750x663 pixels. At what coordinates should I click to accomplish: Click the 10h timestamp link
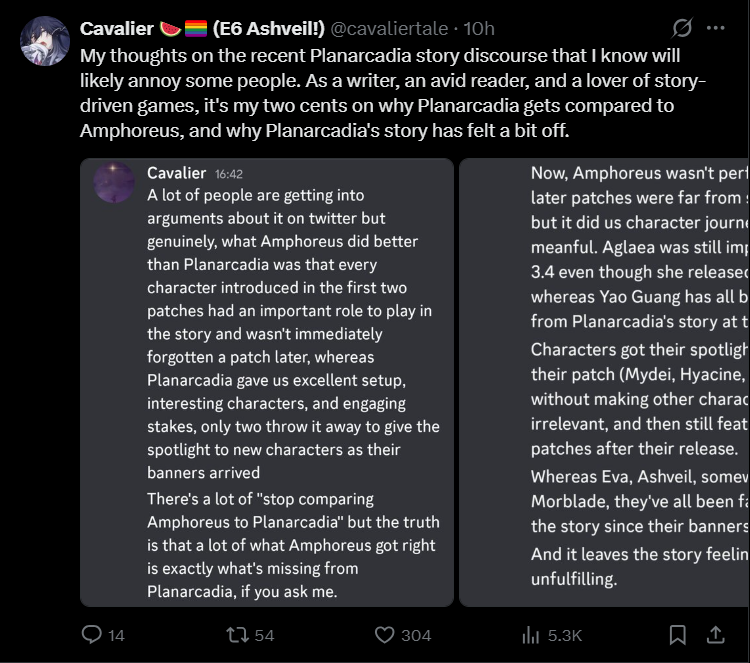(479, 29)
